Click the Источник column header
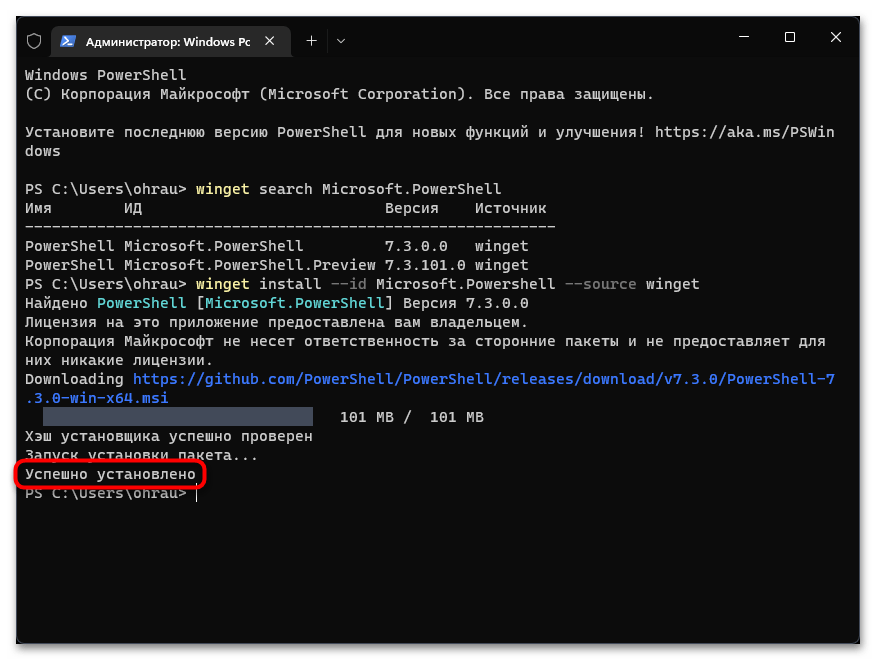Screen dimensions: 876x660 (510, 208)
